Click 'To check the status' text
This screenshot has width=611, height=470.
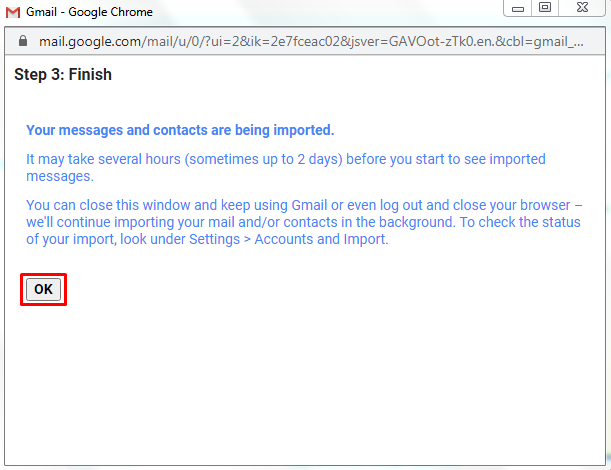[520, 222]
